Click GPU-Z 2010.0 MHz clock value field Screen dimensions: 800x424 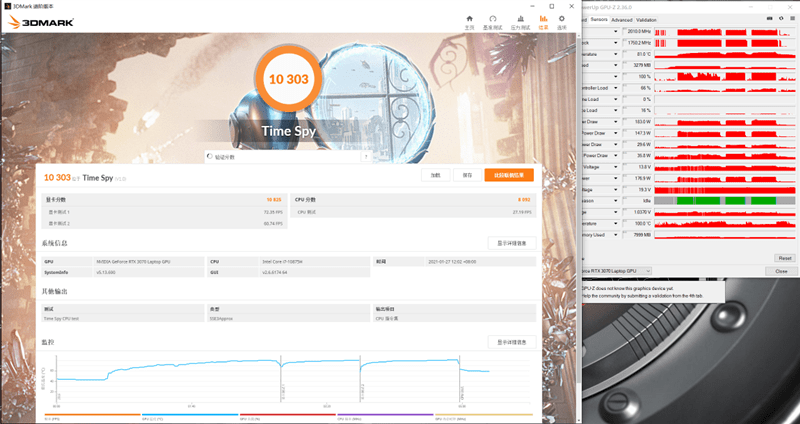pyautogui.click(x=638, y=32)
